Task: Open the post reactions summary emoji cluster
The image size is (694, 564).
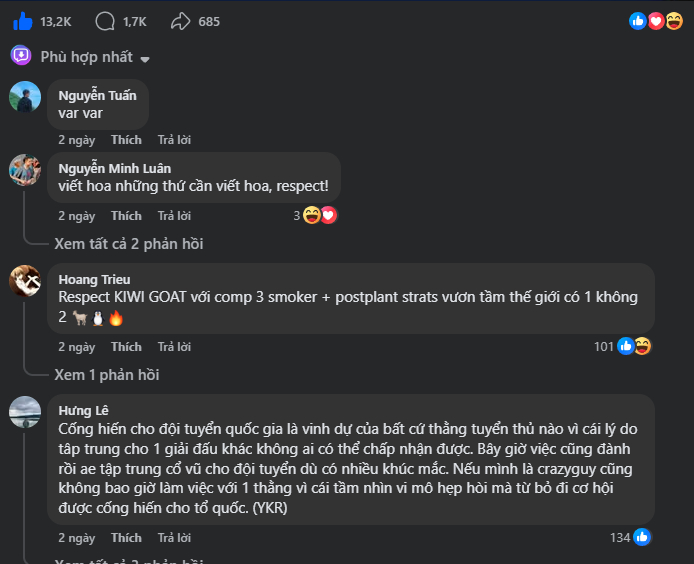Action: tap(647, 21)
